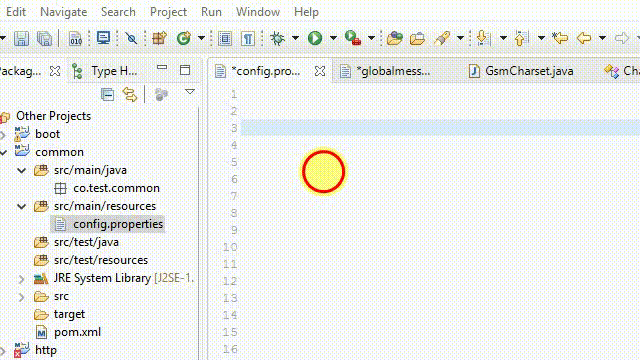Open the Project menu
The image size is (640, 360).
click(x=168, y=12)
